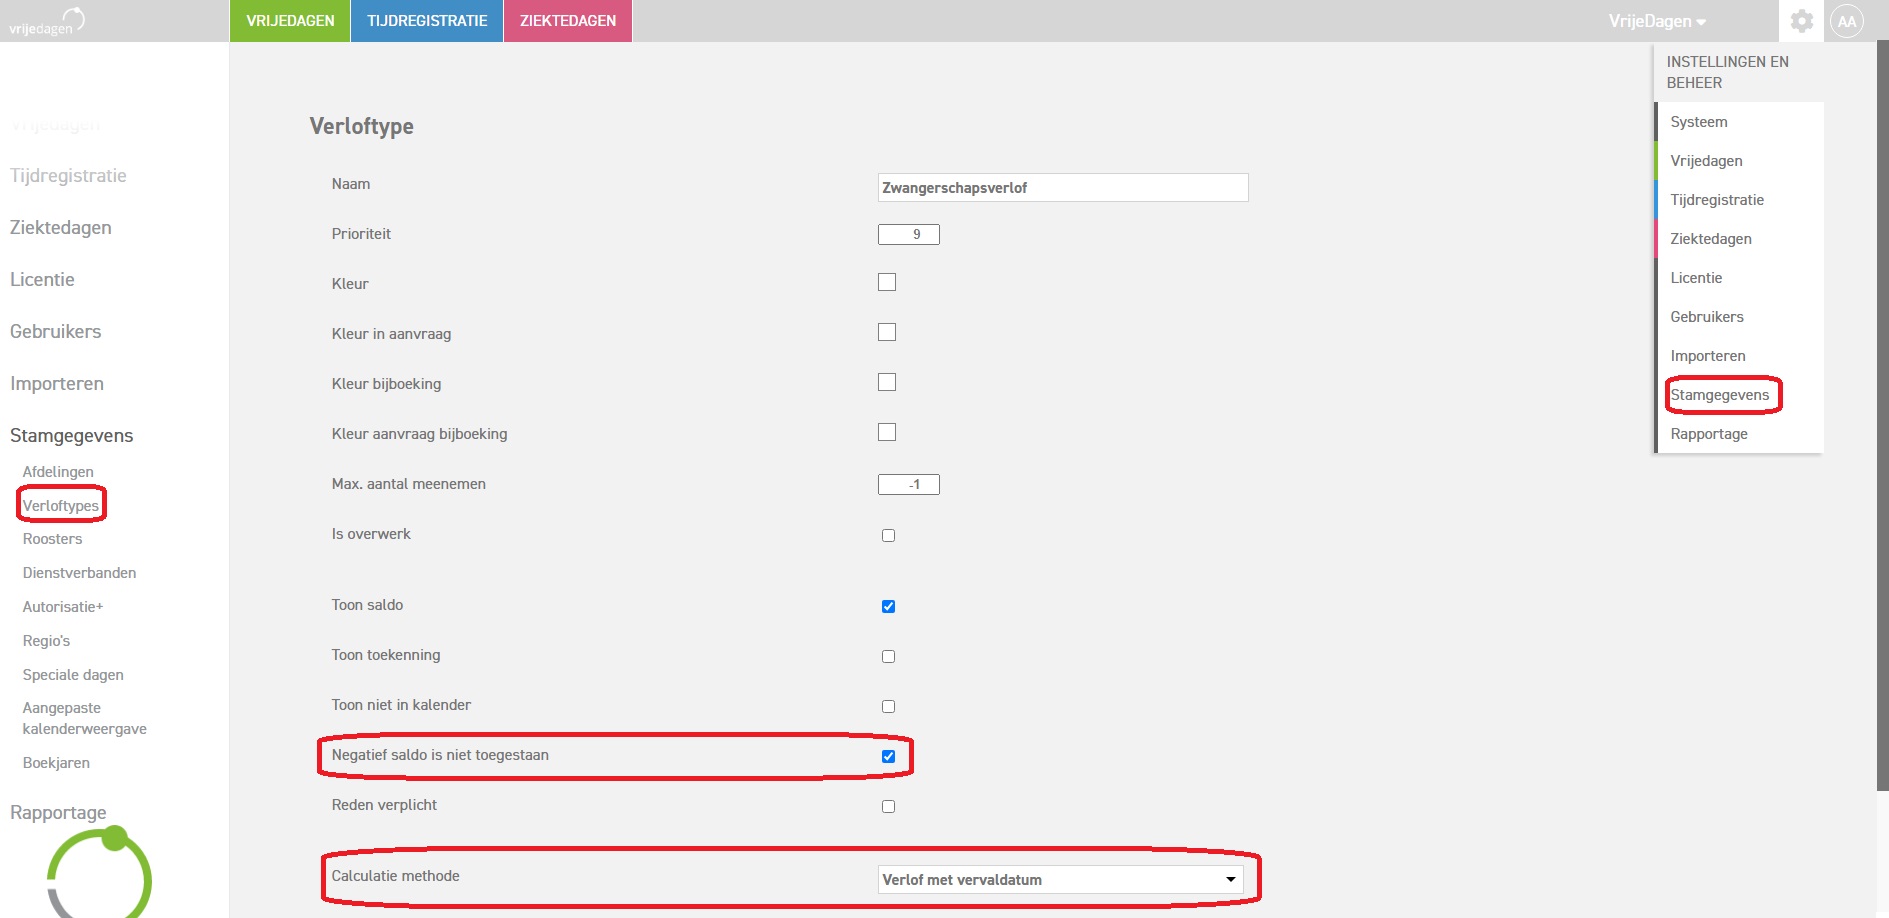Expand Rapportage in the left sidebar
Viewport: 1889px width, 918px height.
pos(58,812)
